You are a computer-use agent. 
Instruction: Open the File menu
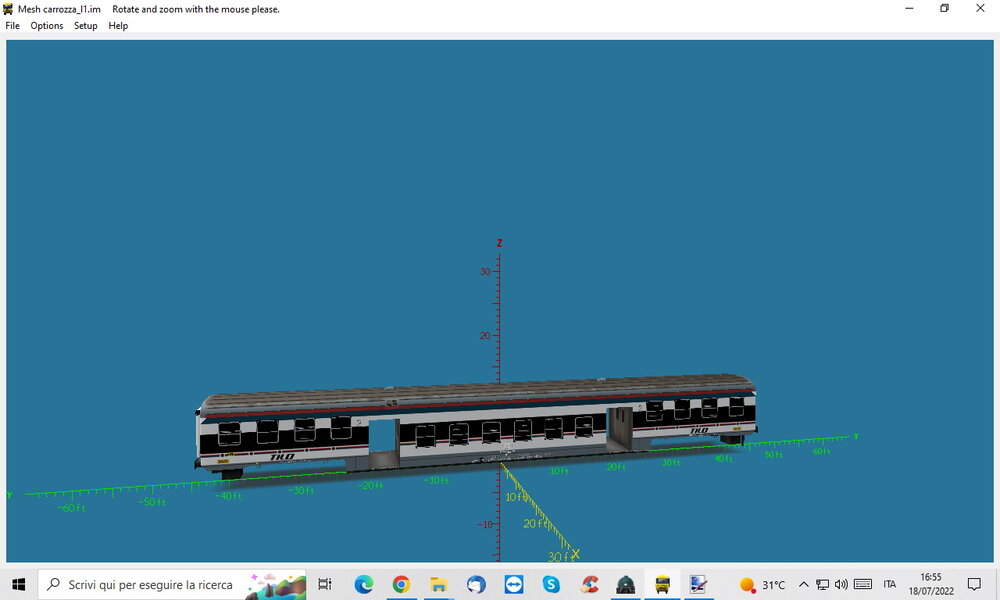coord(12,26)
